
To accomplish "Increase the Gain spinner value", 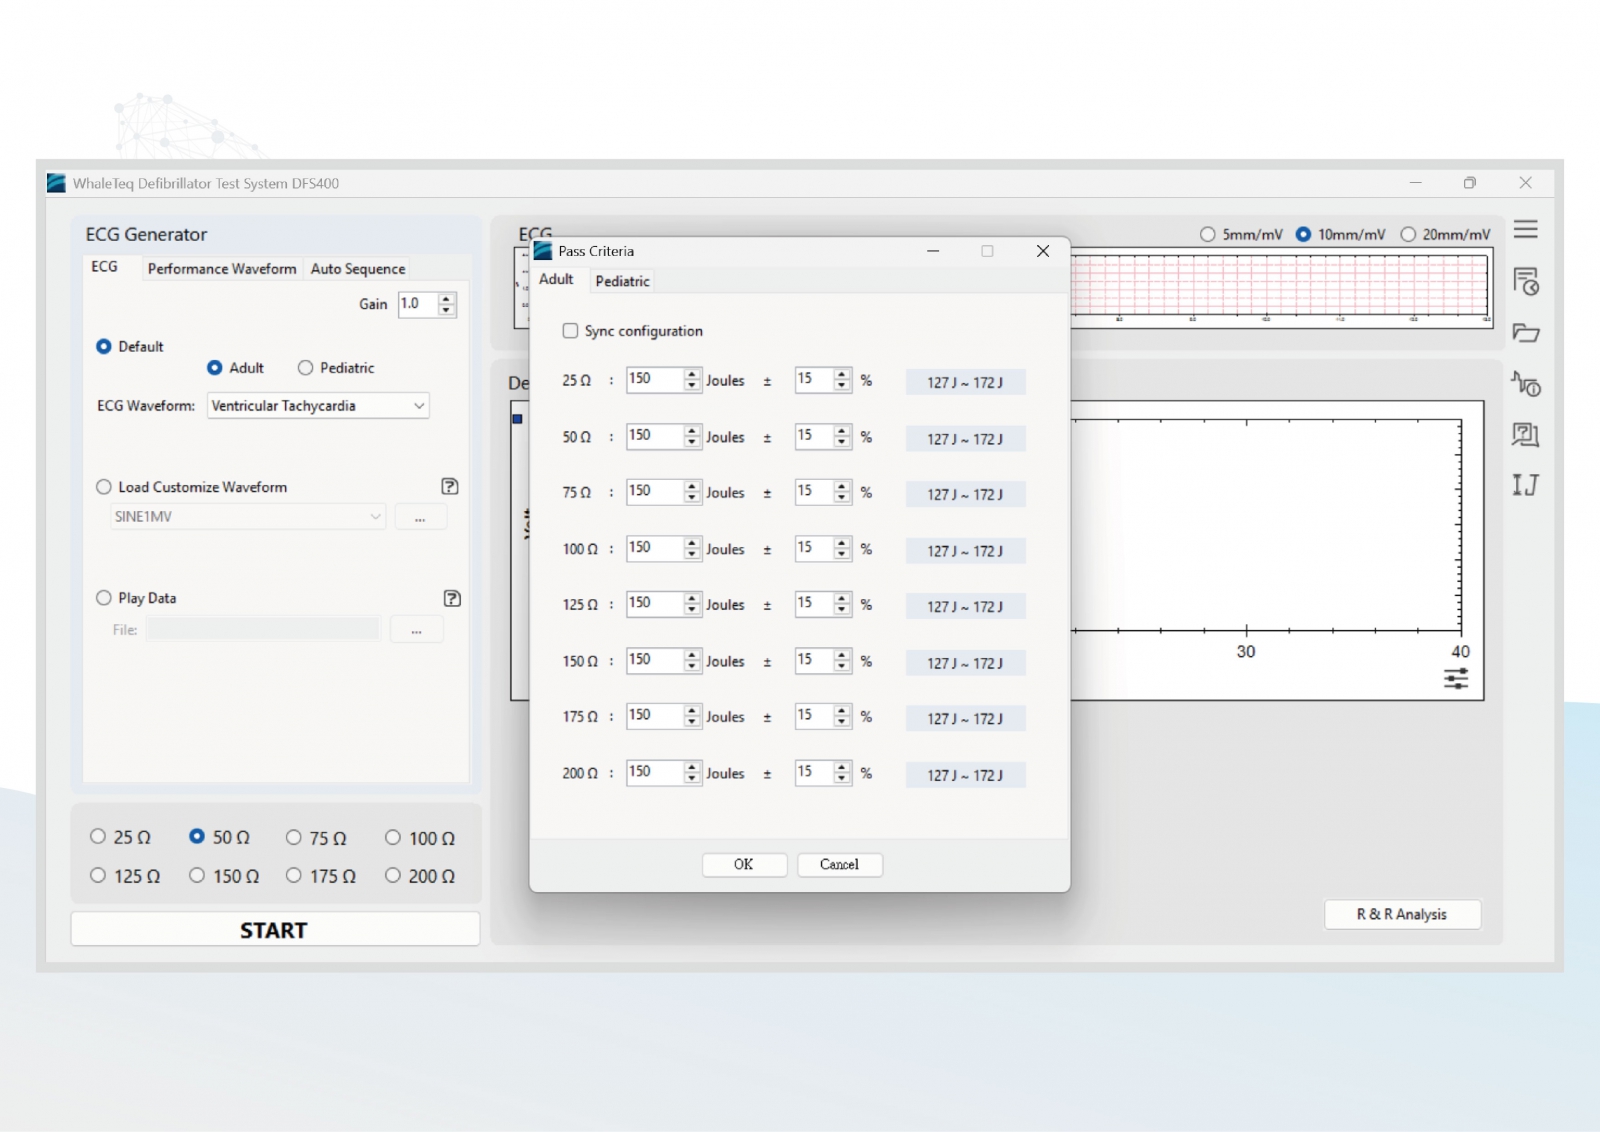I will [x=447, y=298].
